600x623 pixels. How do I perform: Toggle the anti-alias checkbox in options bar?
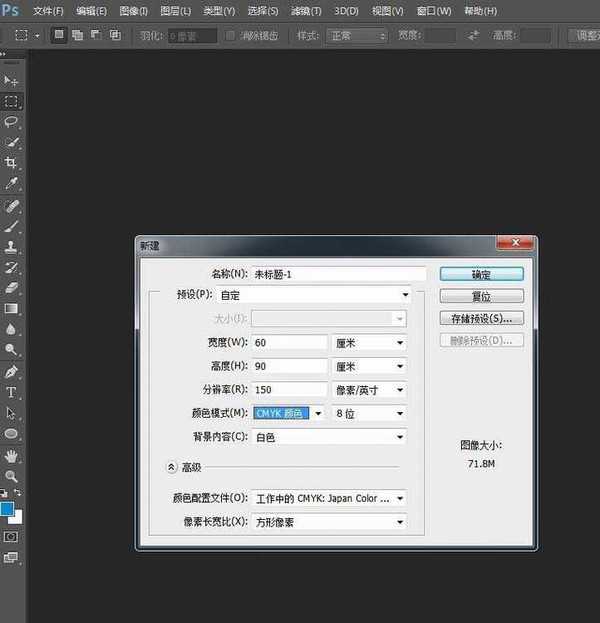click(233, 35)
